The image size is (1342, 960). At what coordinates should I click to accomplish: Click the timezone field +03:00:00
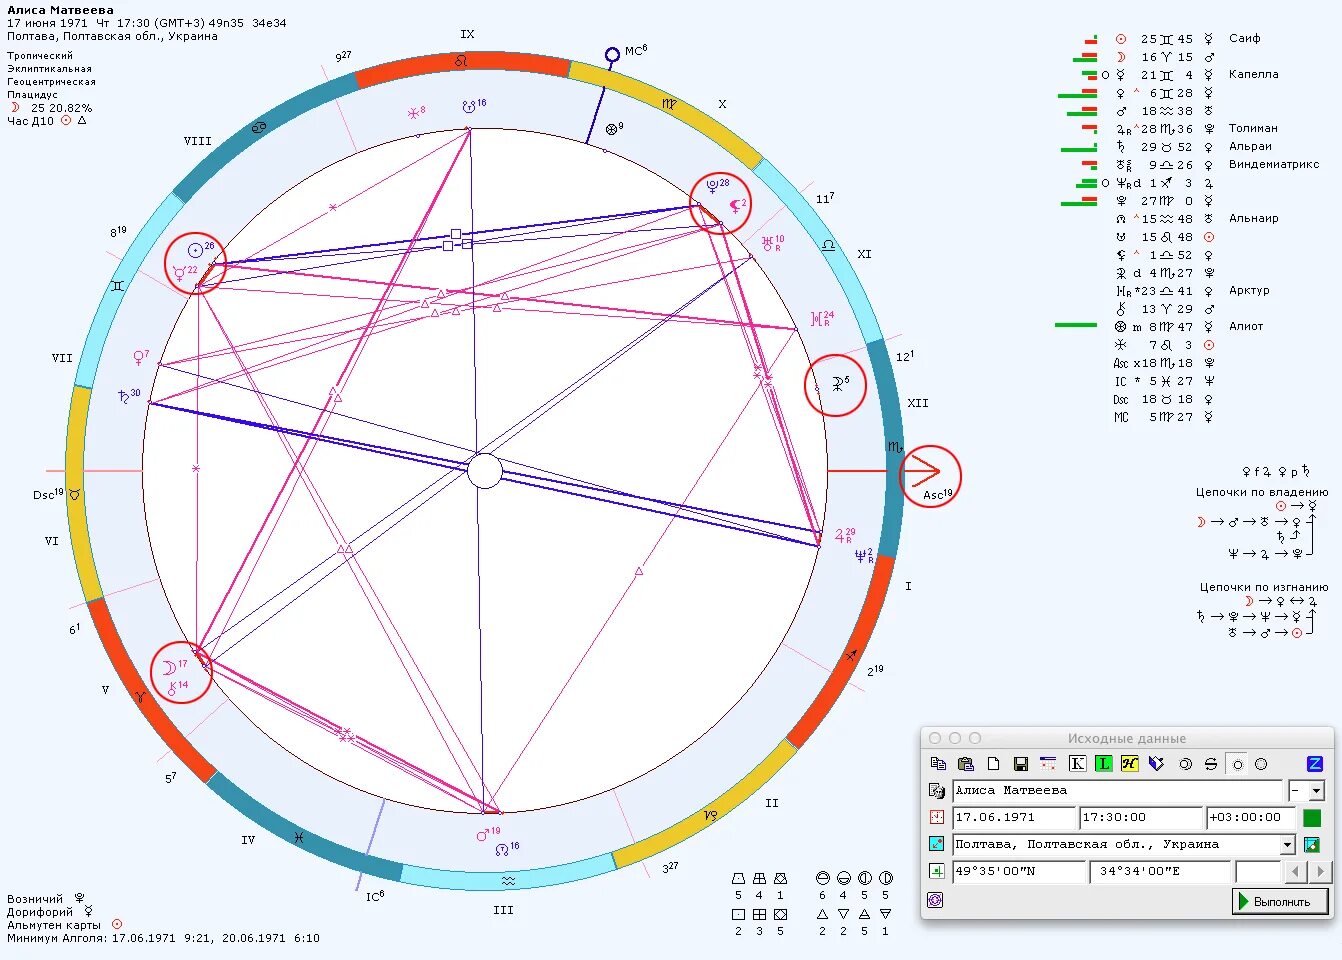[x=1250, y=817]
